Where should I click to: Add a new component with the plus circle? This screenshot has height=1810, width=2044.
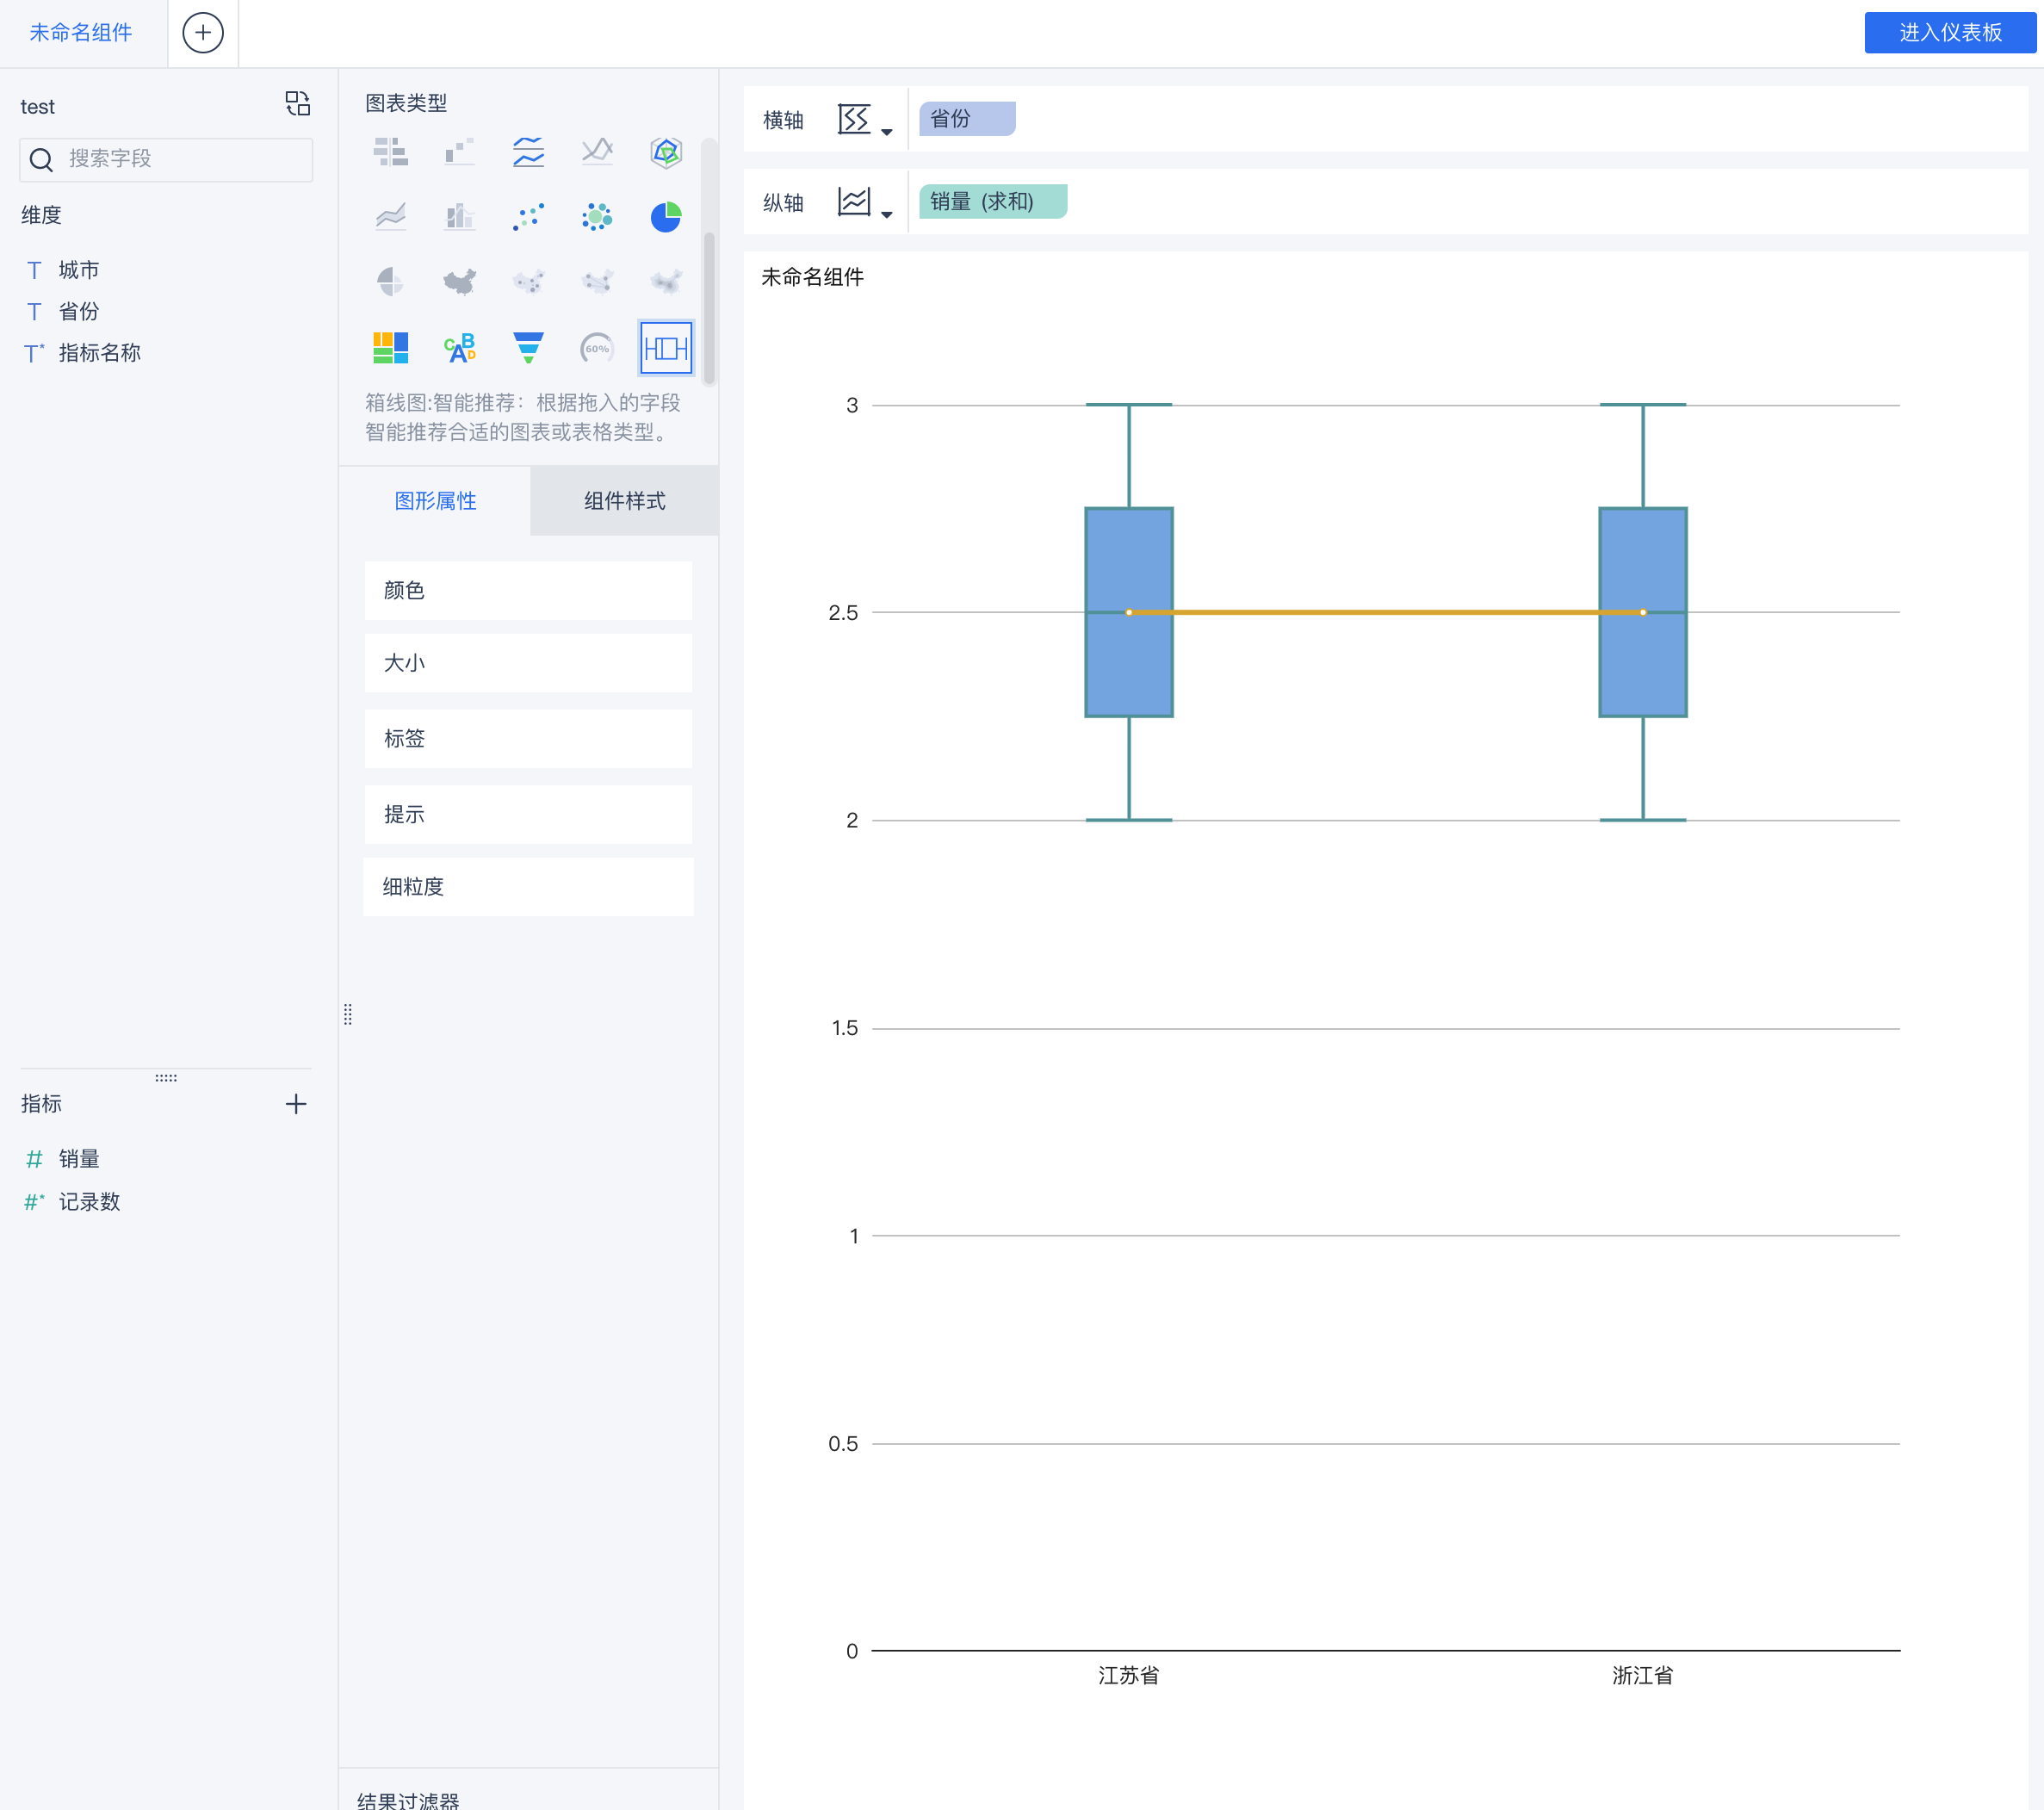(203, 33)
